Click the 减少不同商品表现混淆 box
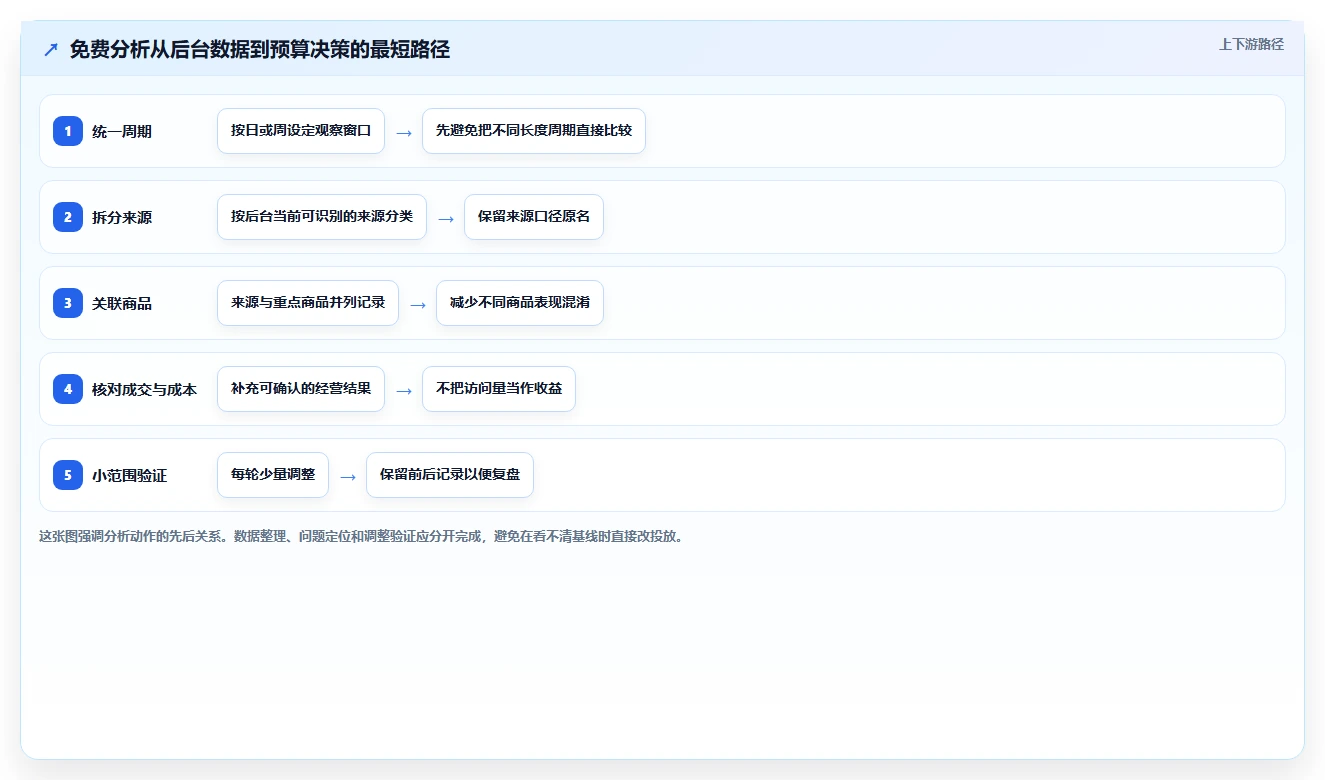The image size is (1325, 780). pos(520,303)
